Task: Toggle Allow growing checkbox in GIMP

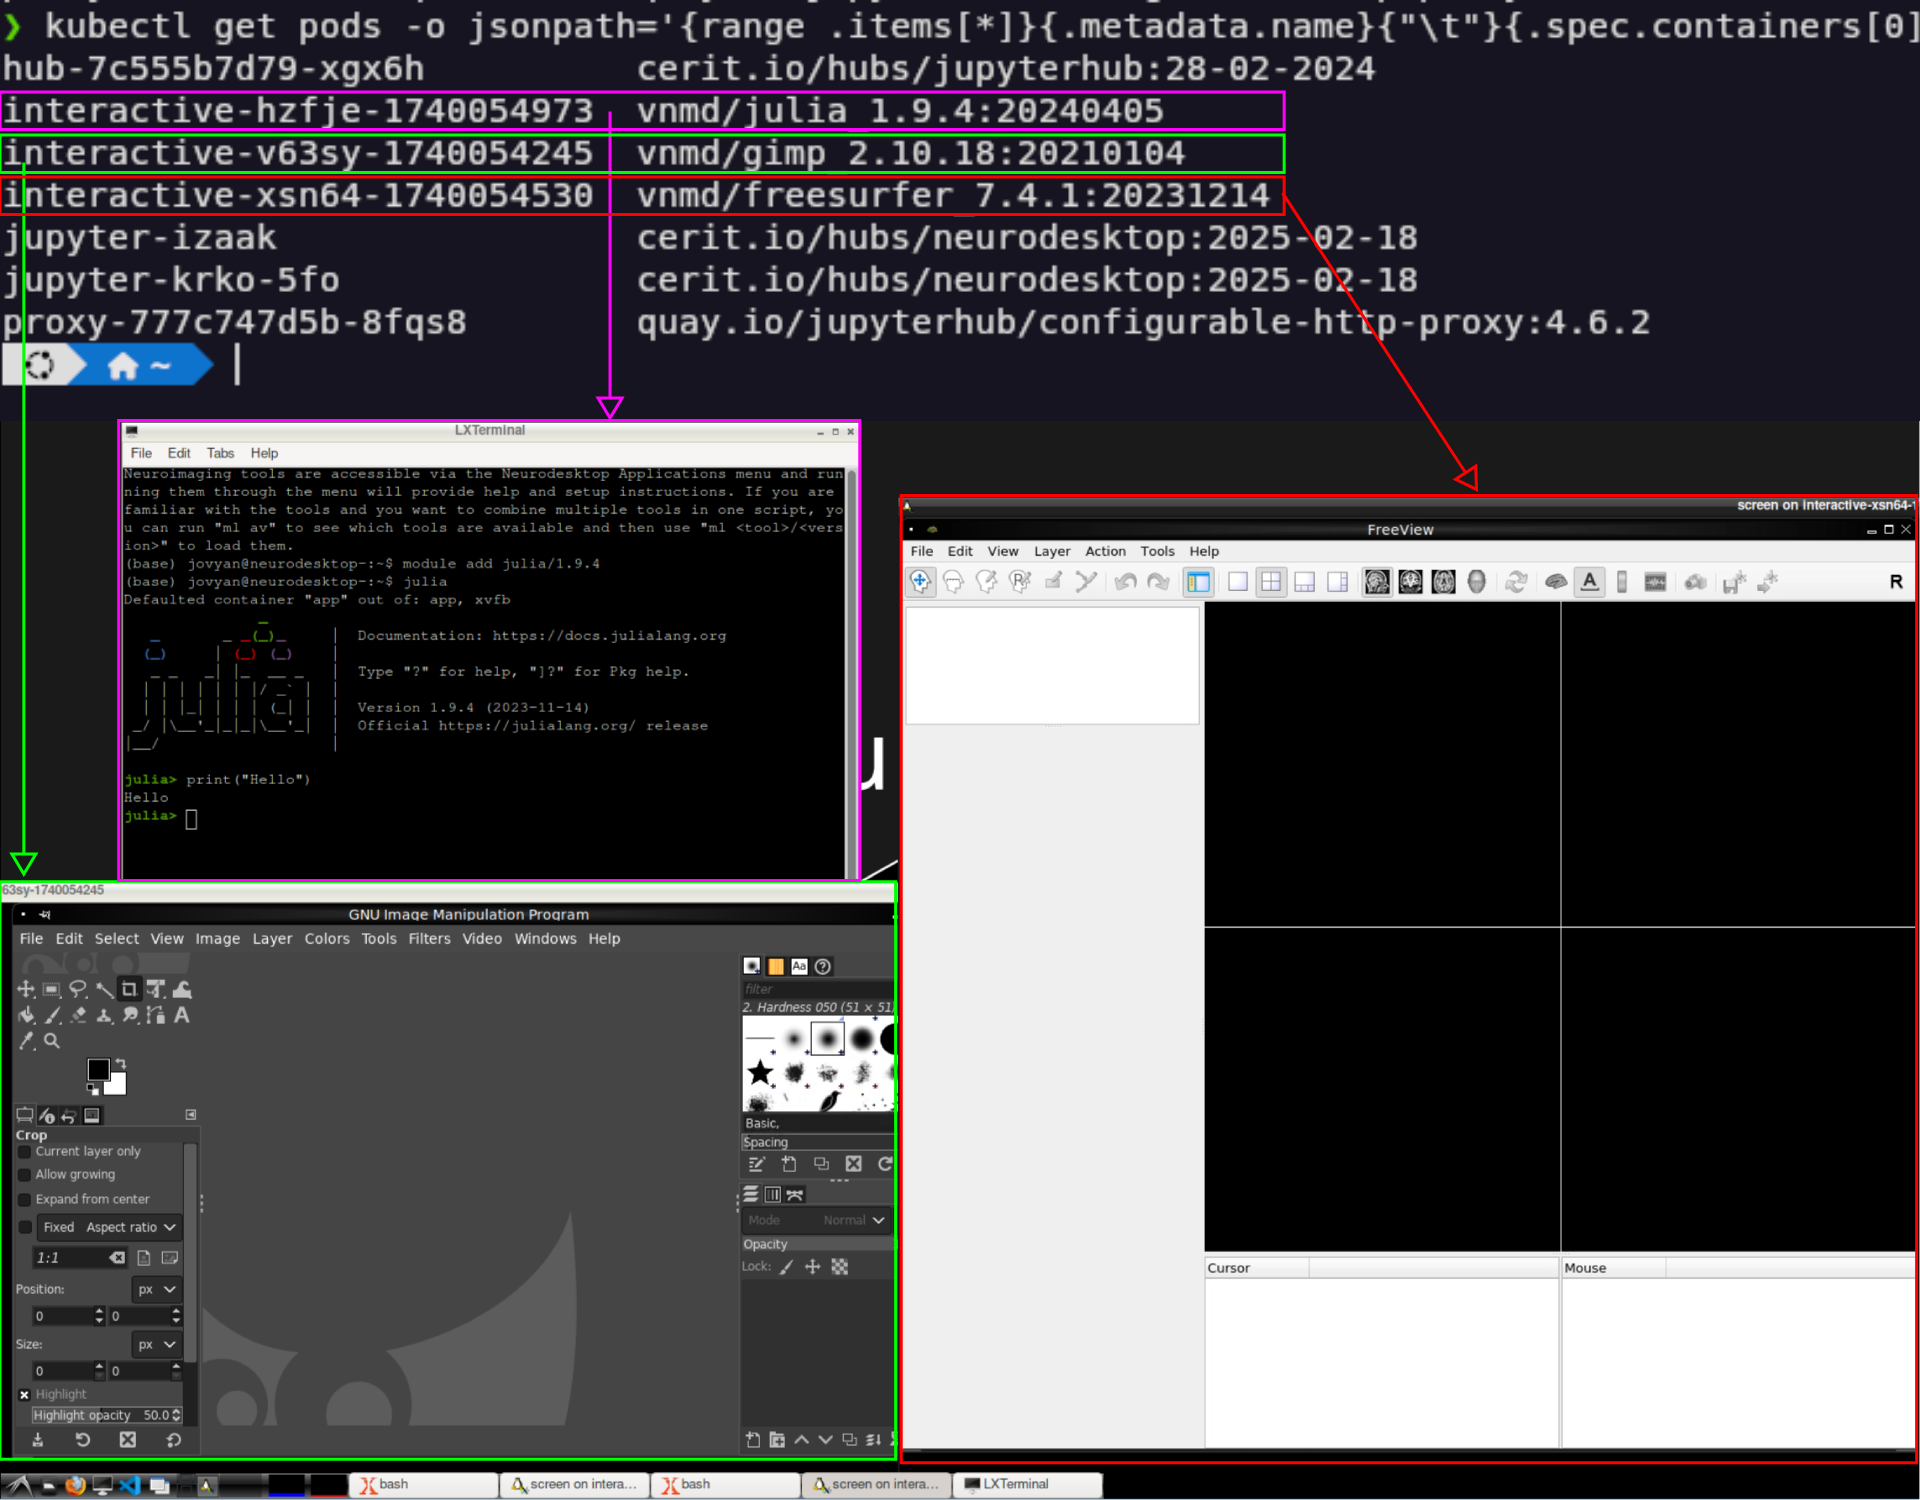Action: (x=25, y=1174)
